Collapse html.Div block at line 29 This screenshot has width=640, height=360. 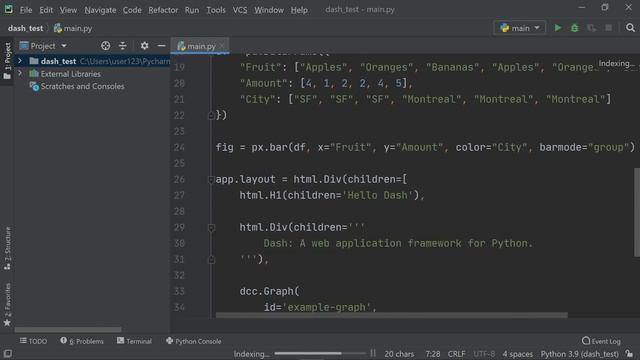[x=211, y=228]
